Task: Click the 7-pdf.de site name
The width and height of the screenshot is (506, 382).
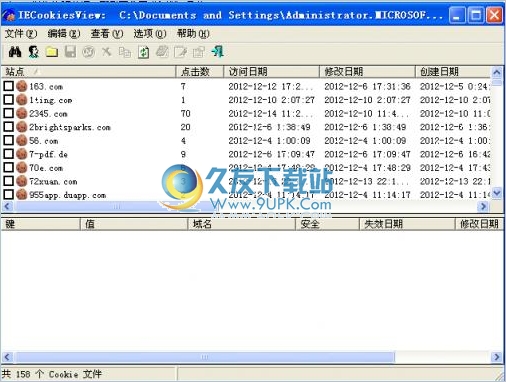Action: tap(48, 154)
